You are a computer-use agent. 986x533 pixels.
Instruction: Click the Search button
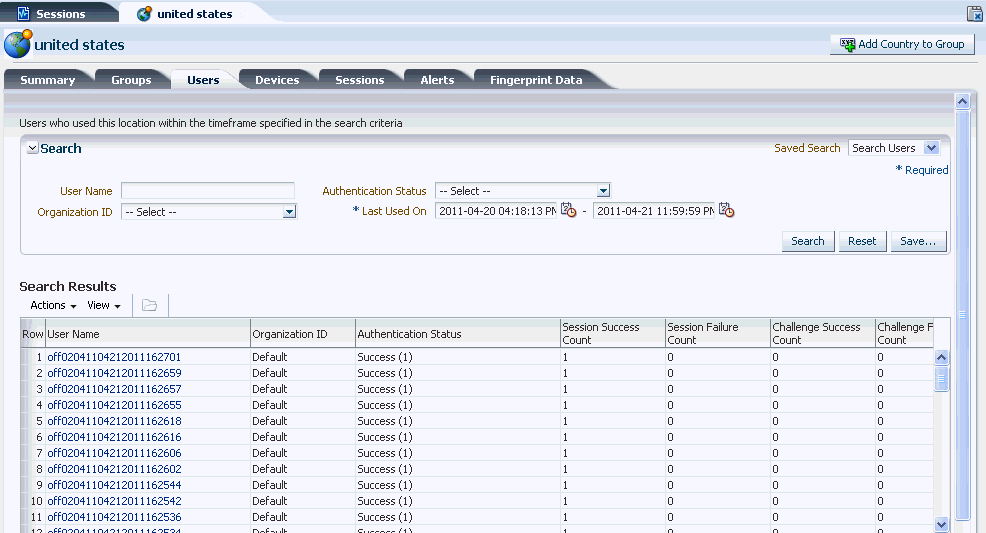807,241
